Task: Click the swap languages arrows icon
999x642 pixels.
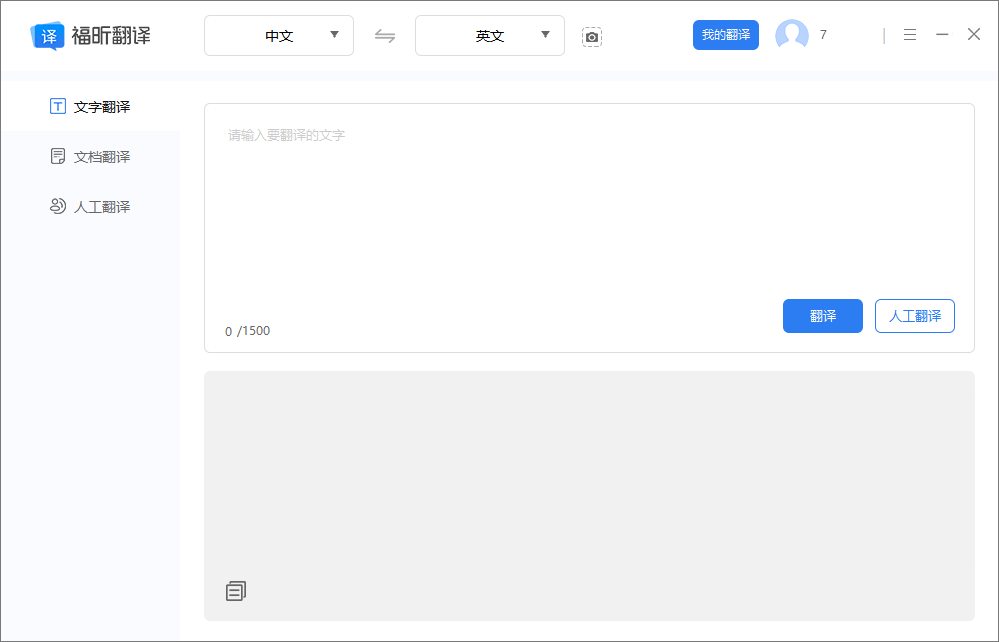Action: 385,35
